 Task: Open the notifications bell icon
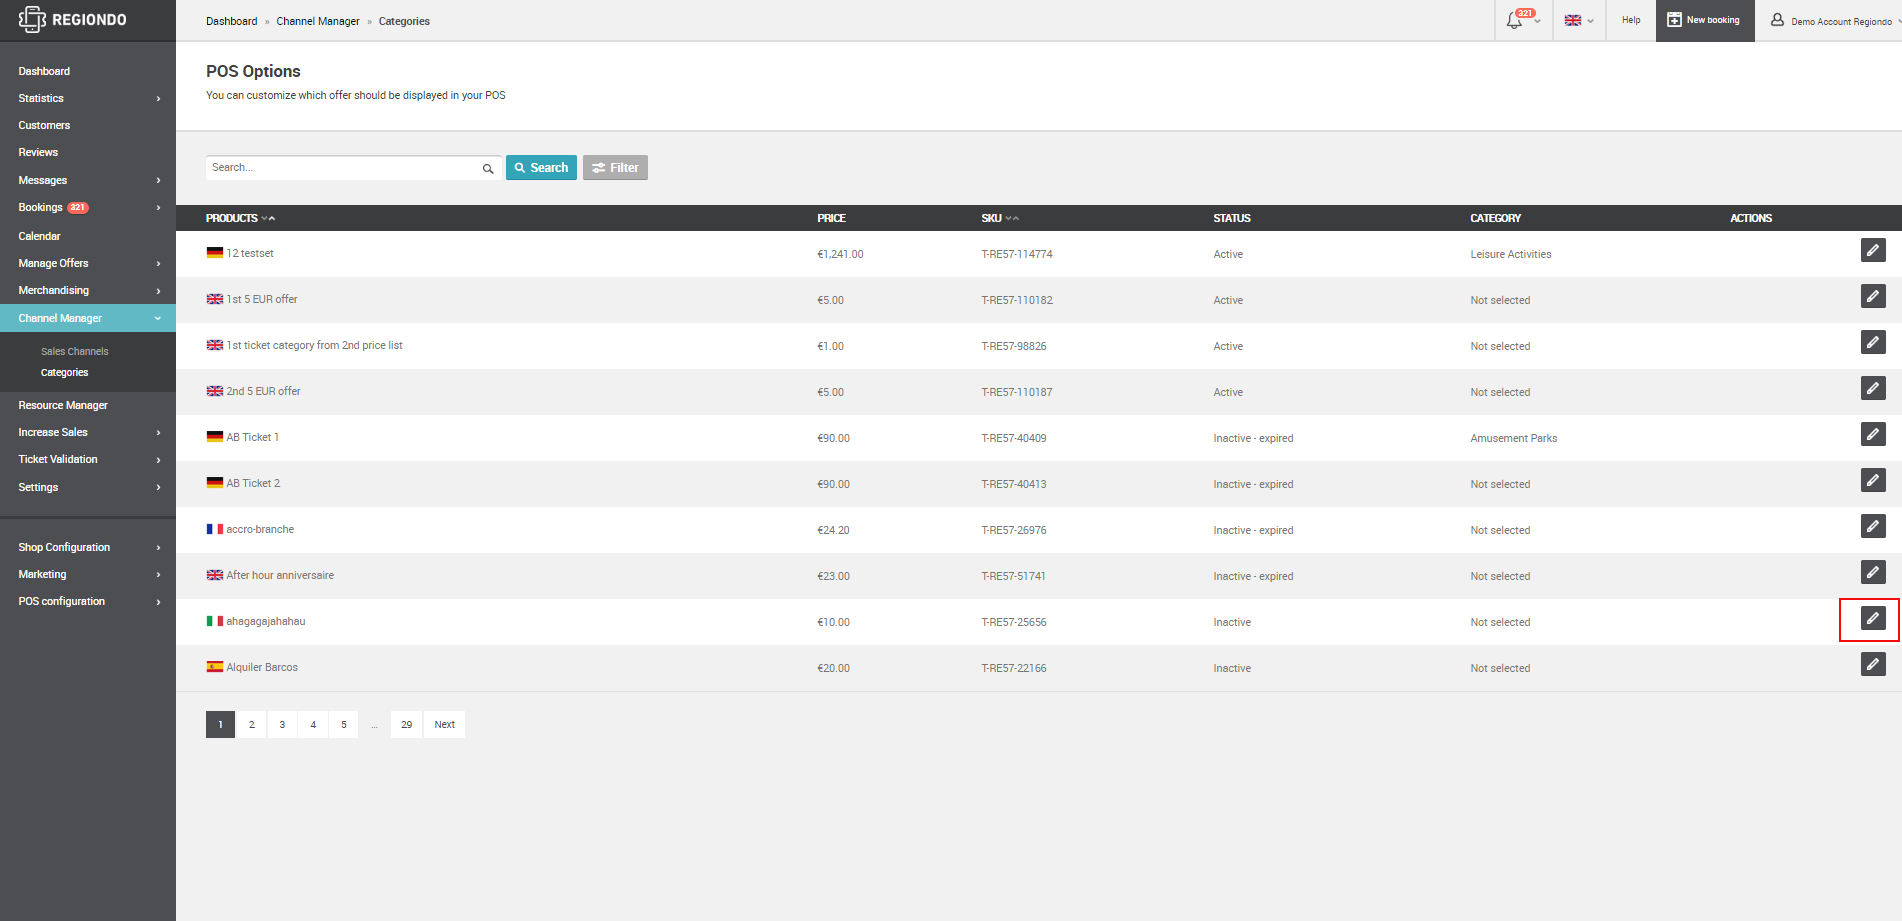coord(1514,21)
